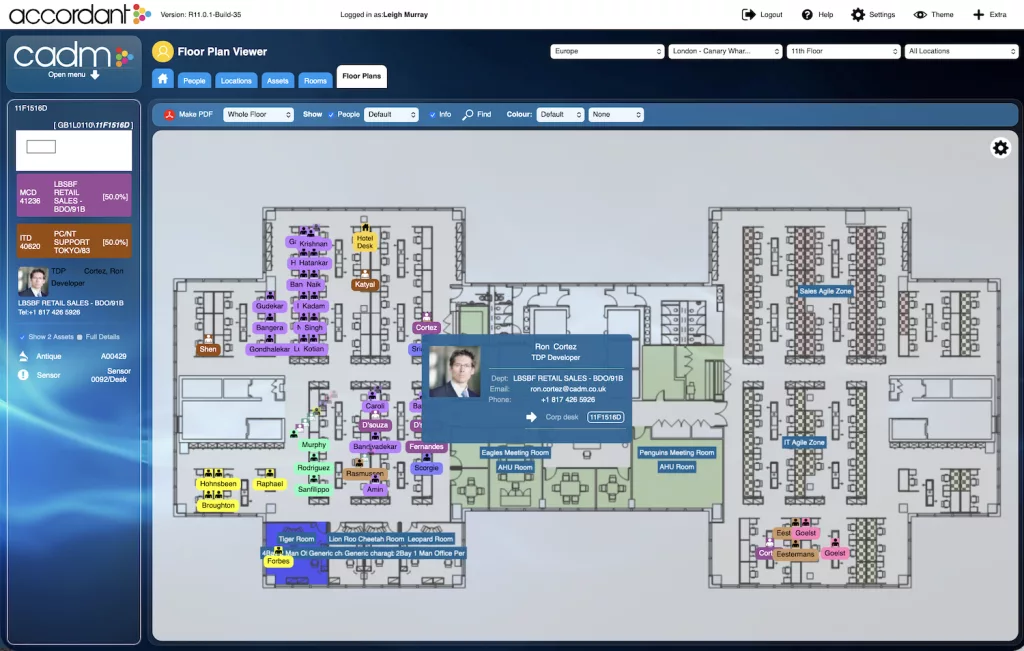Click the Eestermans desk label
1024x651 pixels.
(795, 554)
